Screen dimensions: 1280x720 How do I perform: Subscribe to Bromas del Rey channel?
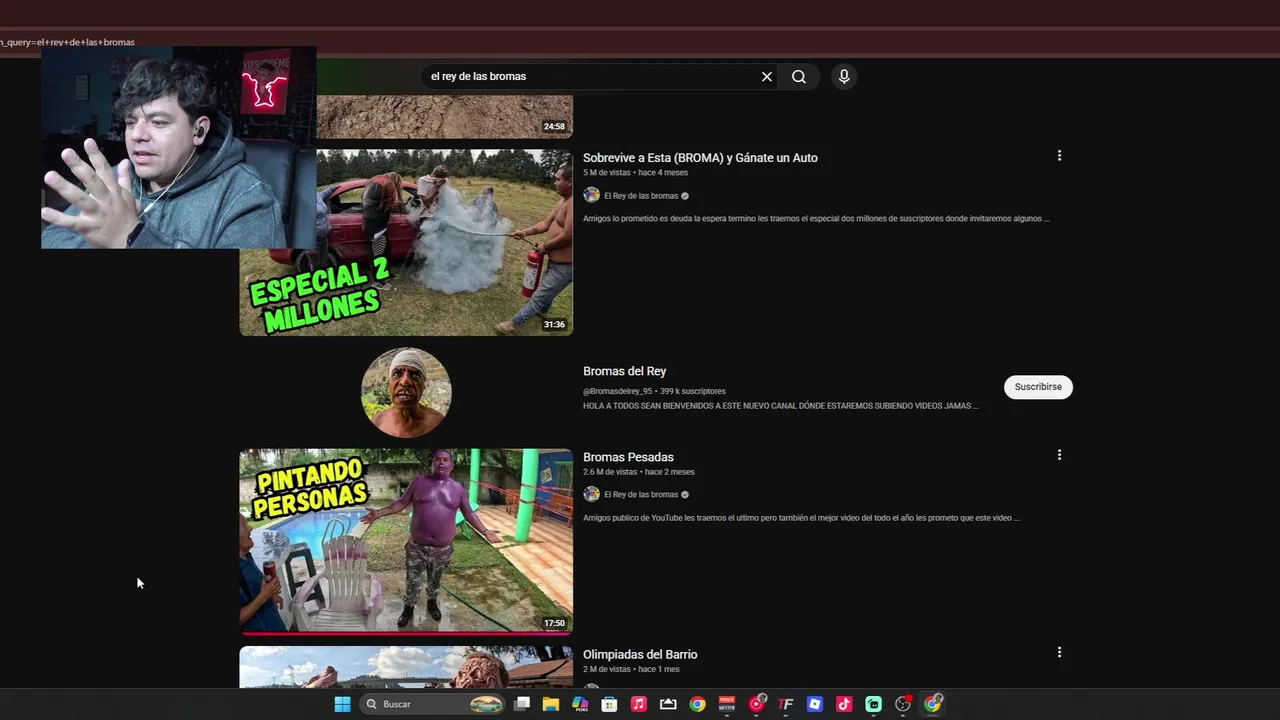(x=1038, y=387)
